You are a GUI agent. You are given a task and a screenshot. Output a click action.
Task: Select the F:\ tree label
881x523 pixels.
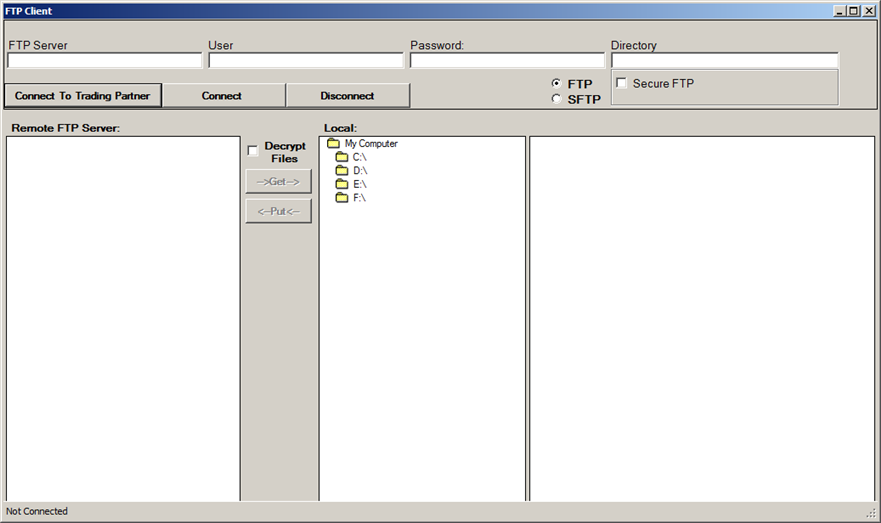pyautogui.click(x=360, y=198)
